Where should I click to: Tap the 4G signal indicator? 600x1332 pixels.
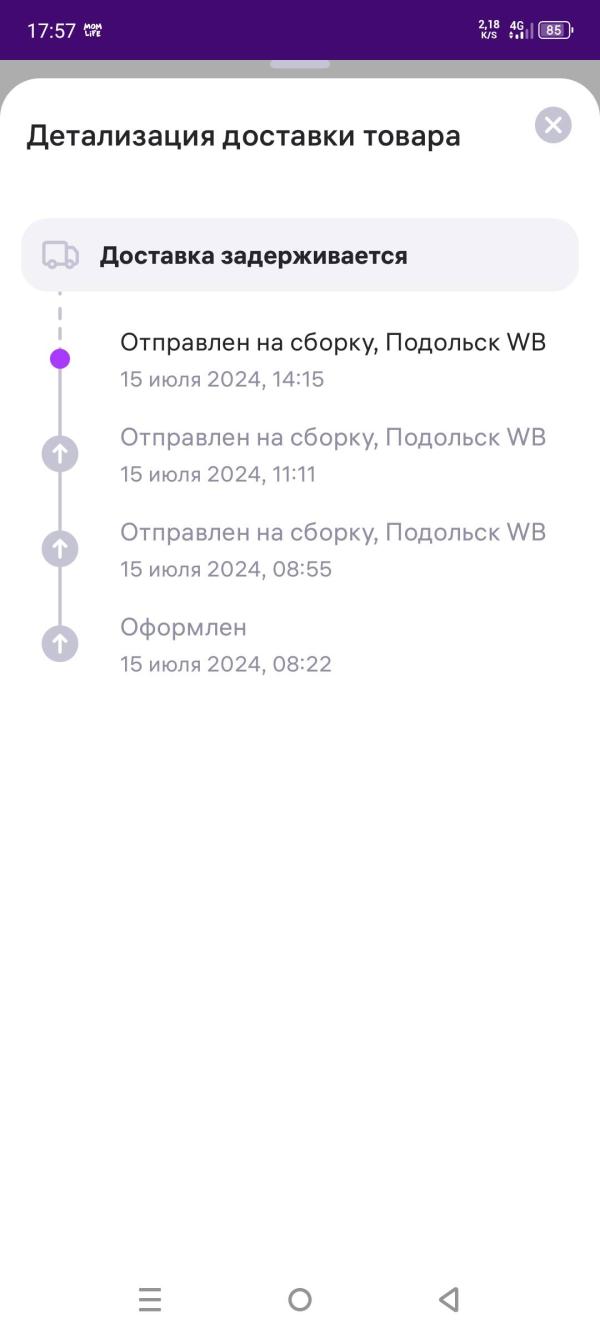point(520,30)
